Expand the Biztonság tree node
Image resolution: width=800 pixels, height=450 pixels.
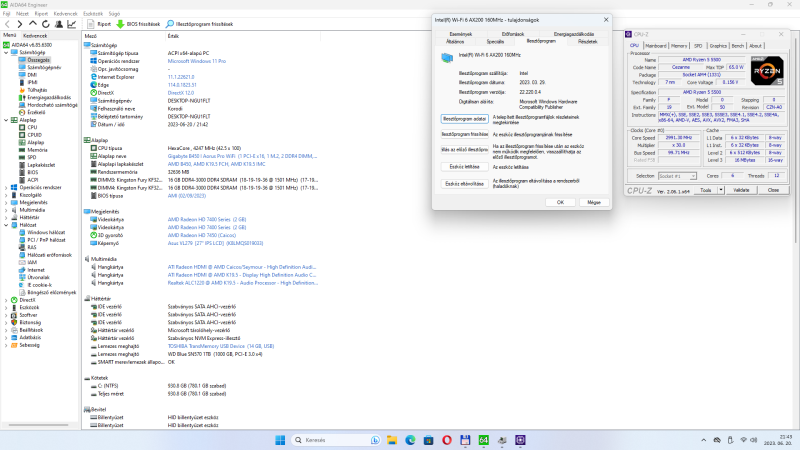point(6,322)
